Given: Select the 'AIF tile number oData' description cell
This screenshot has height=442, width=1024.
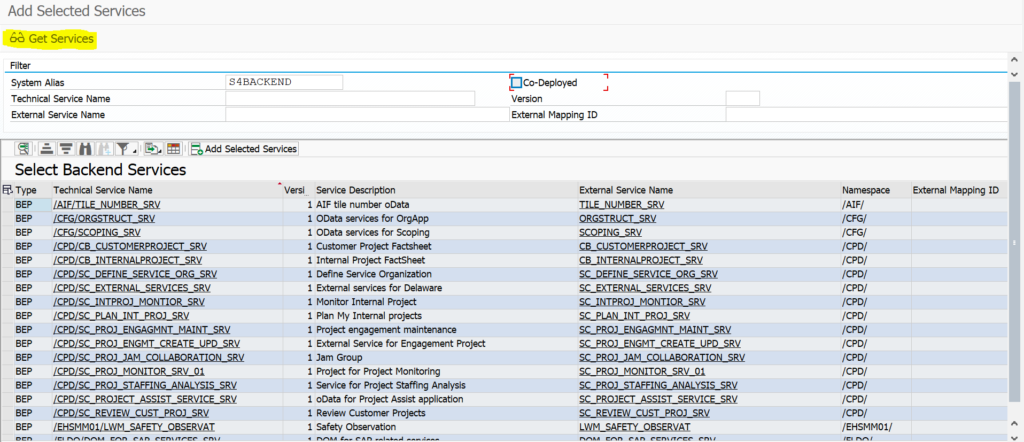Looking at the screenshot, I should coord(445,204).
